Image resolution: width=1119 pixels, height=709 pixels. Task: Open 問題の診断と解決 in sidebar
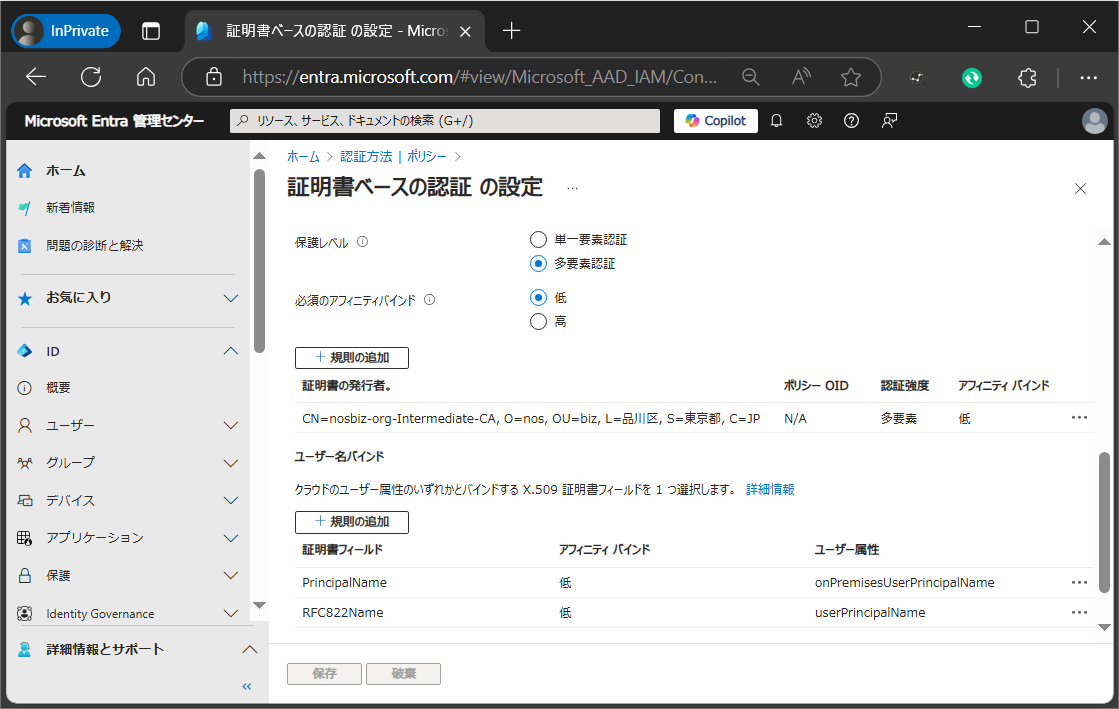coord(94,245)
